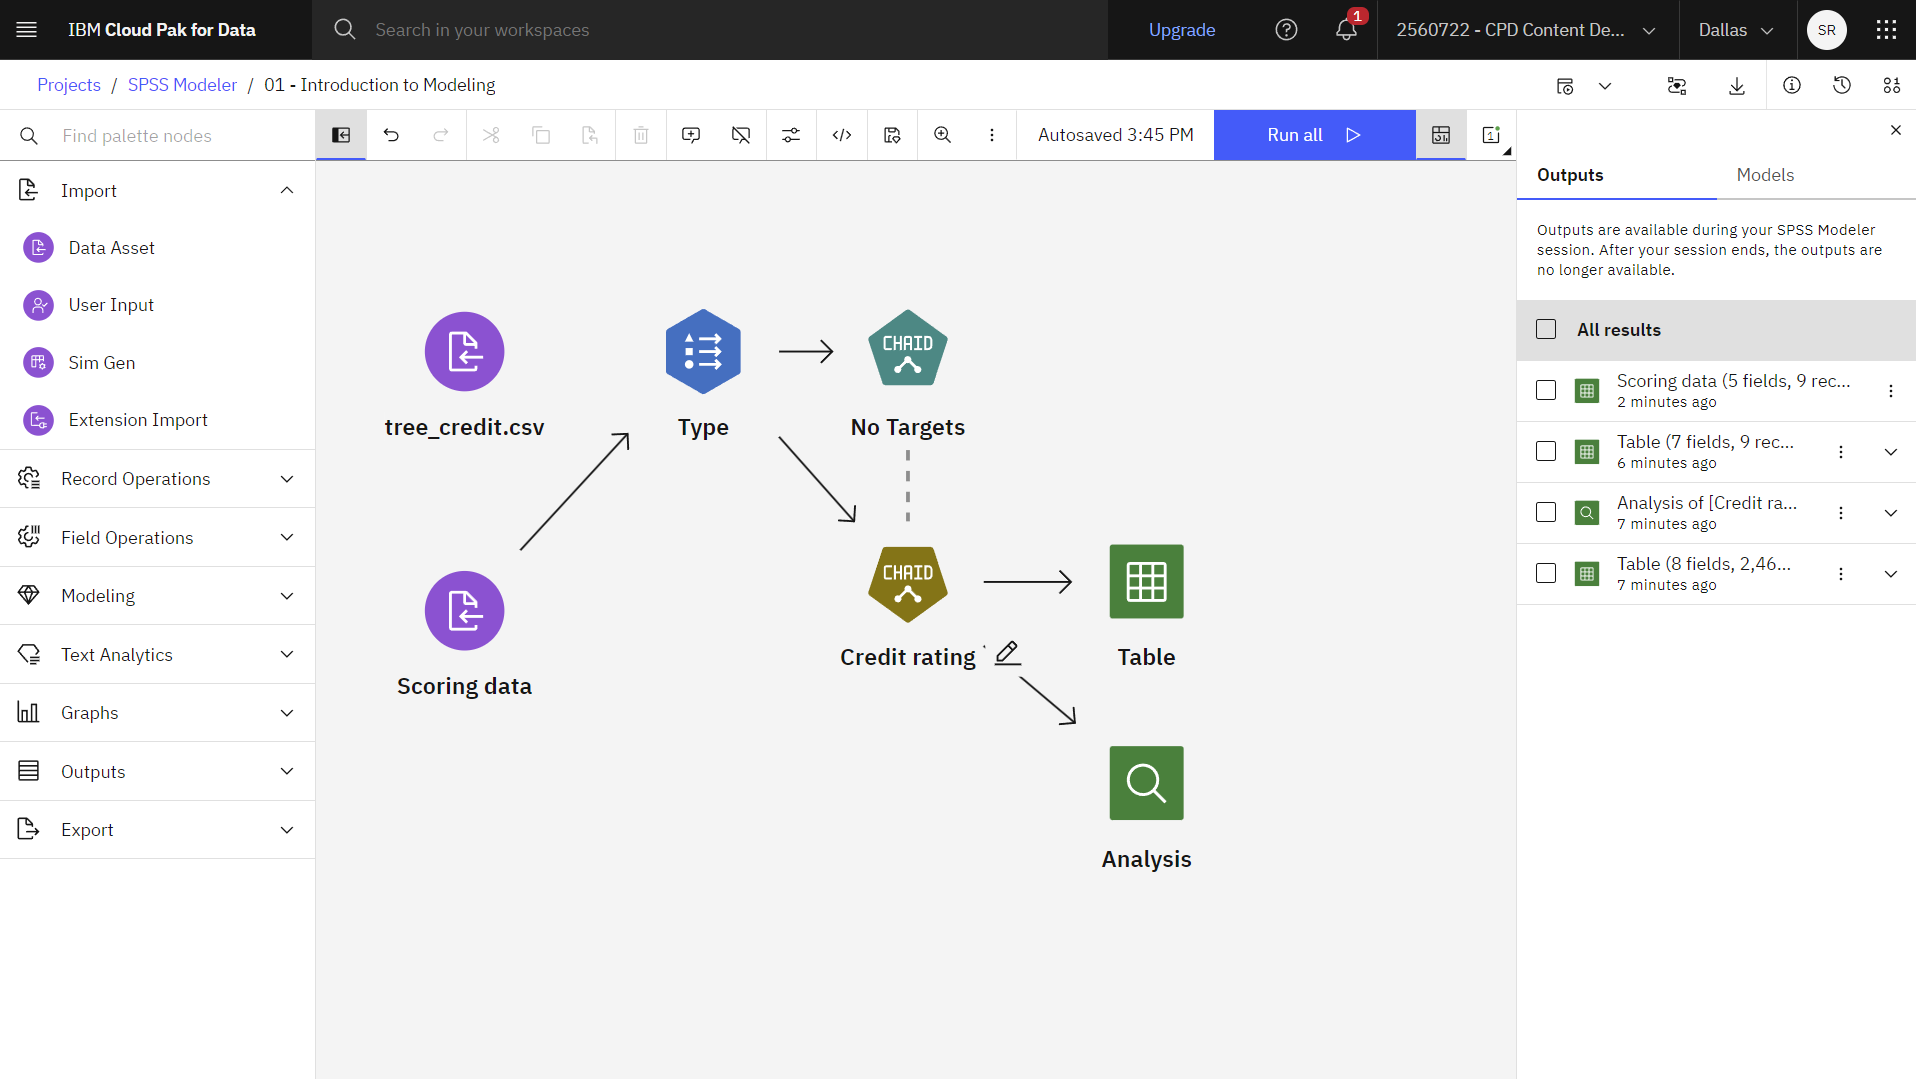This screenshot has width=1916, height=1079.
Task: Select the Analysis of Credit rating checkbox
Action: (x=1546, y=512)
